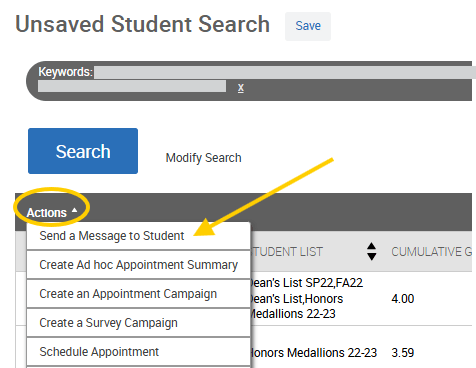This screenshot has height=368, width=476.
Task: Select Create Ad hoc Appointment Summary
Action: 138,265
